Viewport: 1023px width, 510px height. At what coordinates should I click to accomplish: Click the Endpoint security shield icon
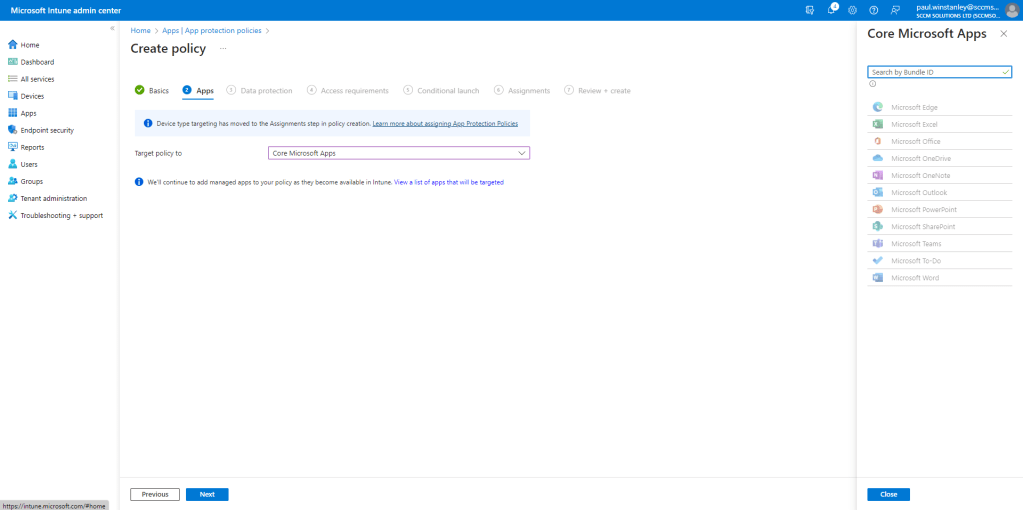(x=13, y=130)
